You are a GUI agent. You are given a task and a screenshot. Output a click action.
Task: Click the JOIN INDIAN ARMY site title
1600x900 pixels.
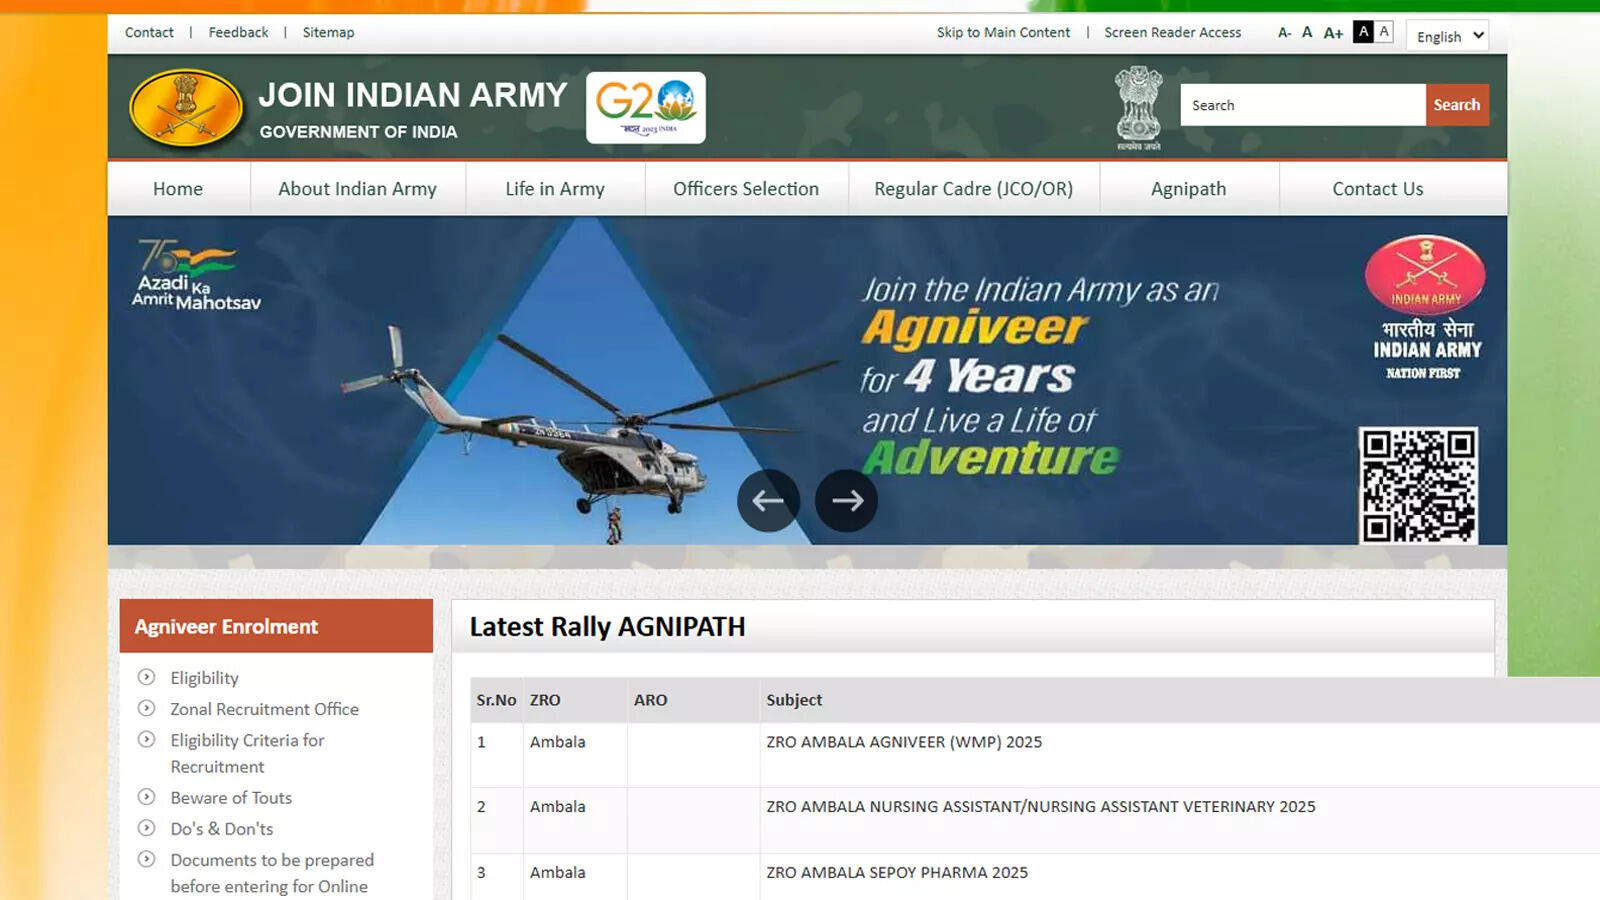click(x=413, y=95)
